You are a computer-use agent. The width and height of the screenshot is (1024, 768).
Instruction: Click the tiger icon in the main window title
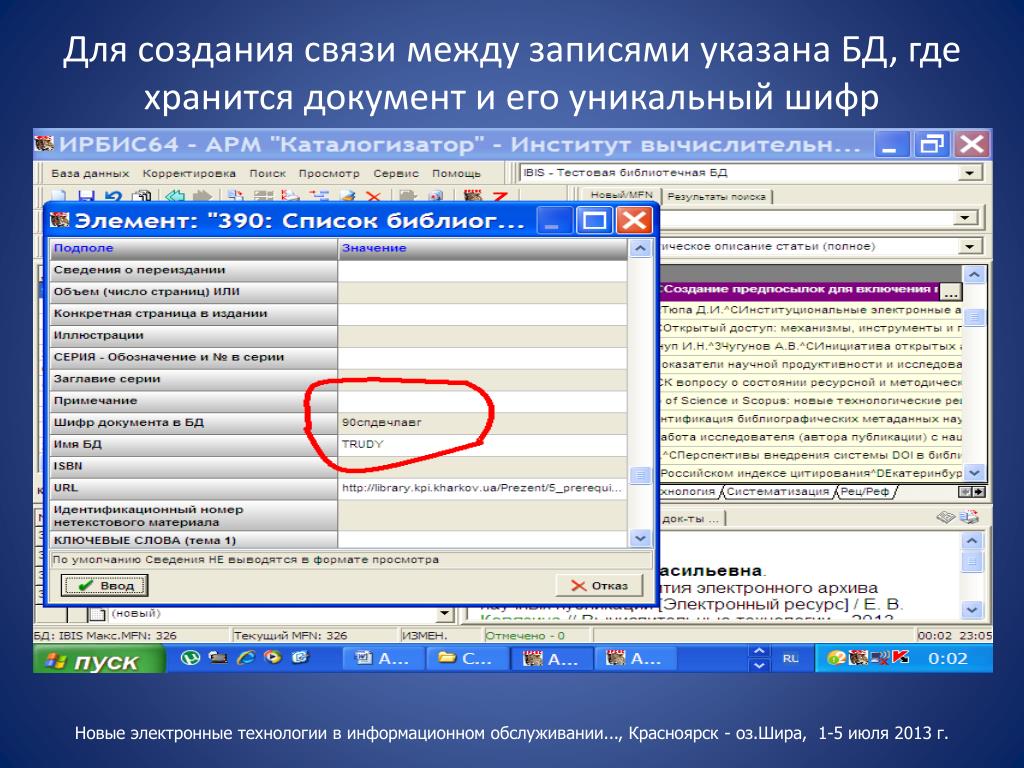(44, 144)
